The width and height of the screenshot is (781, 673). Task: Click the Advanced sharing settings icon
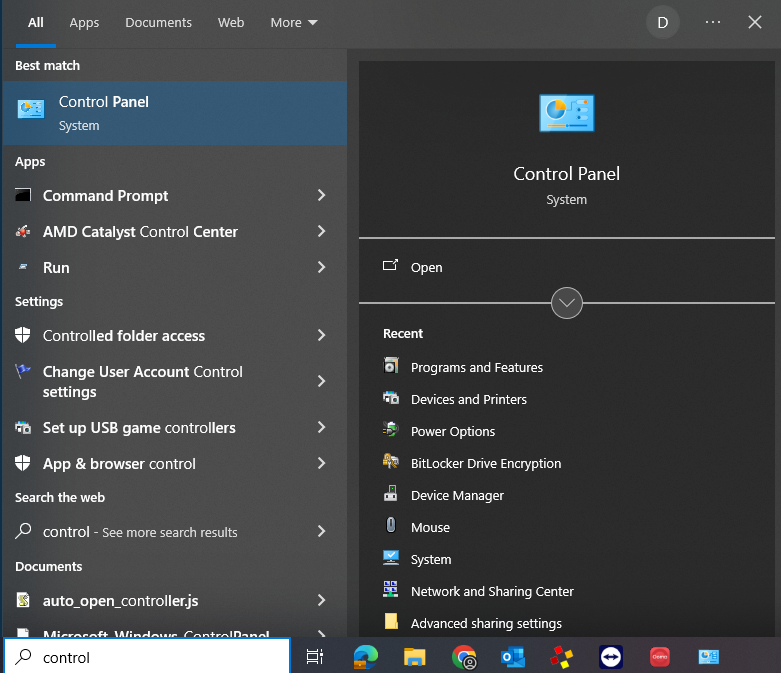tap(391, 621)
